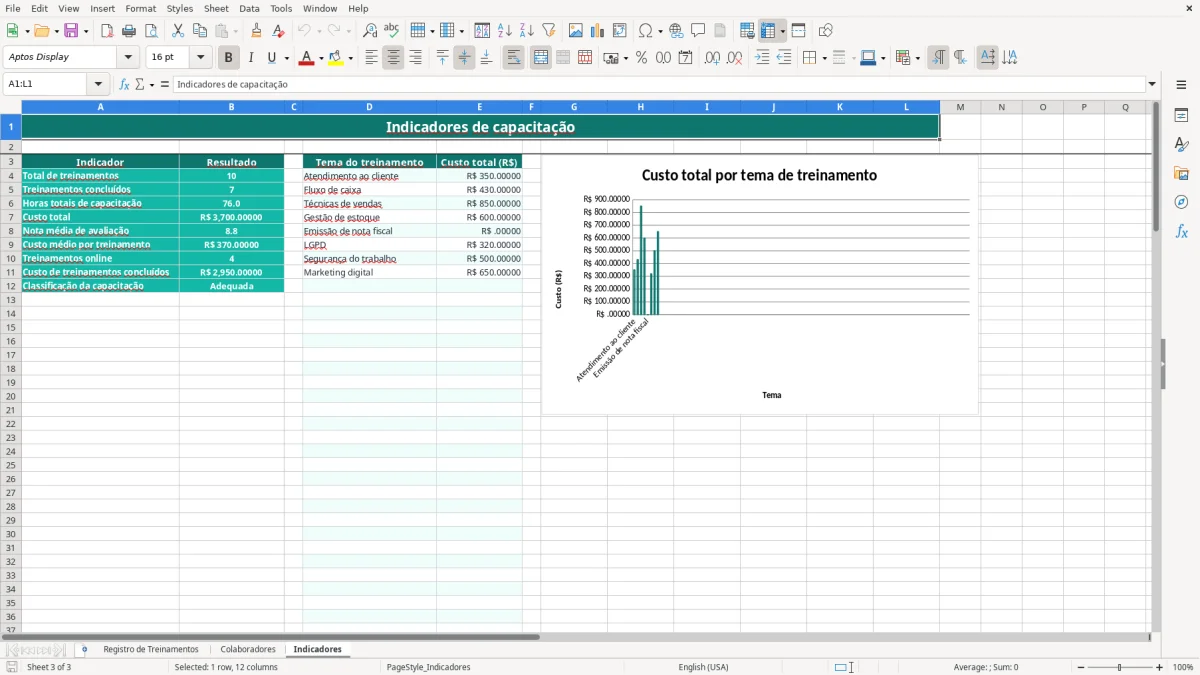The height and width of the screenshot is (675, 1200).
Task: Expand the formula bar
Action: coord(1152,85)
